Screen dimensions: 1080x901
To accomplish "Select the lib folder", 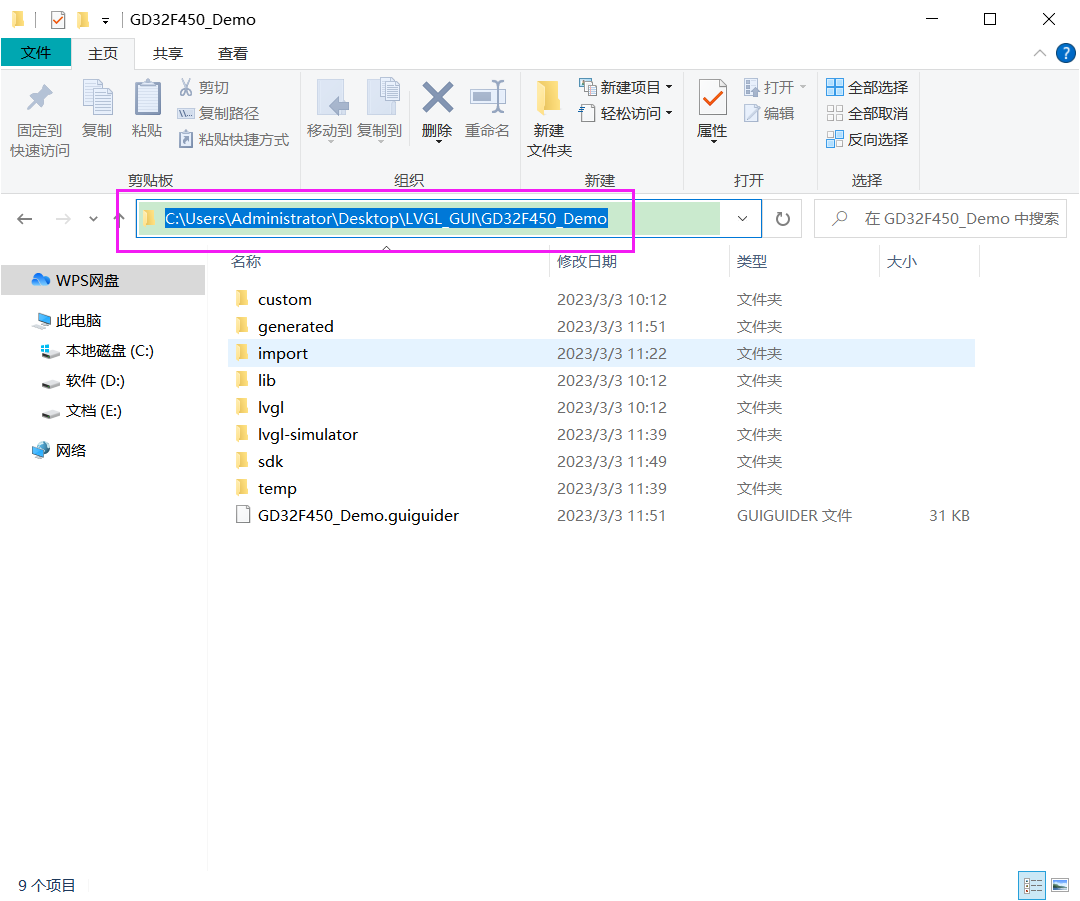I will 601,380.
